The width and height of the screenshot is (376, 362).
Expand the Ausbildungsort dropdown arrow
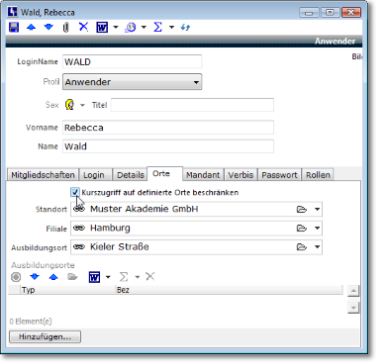tap(317, 247)
